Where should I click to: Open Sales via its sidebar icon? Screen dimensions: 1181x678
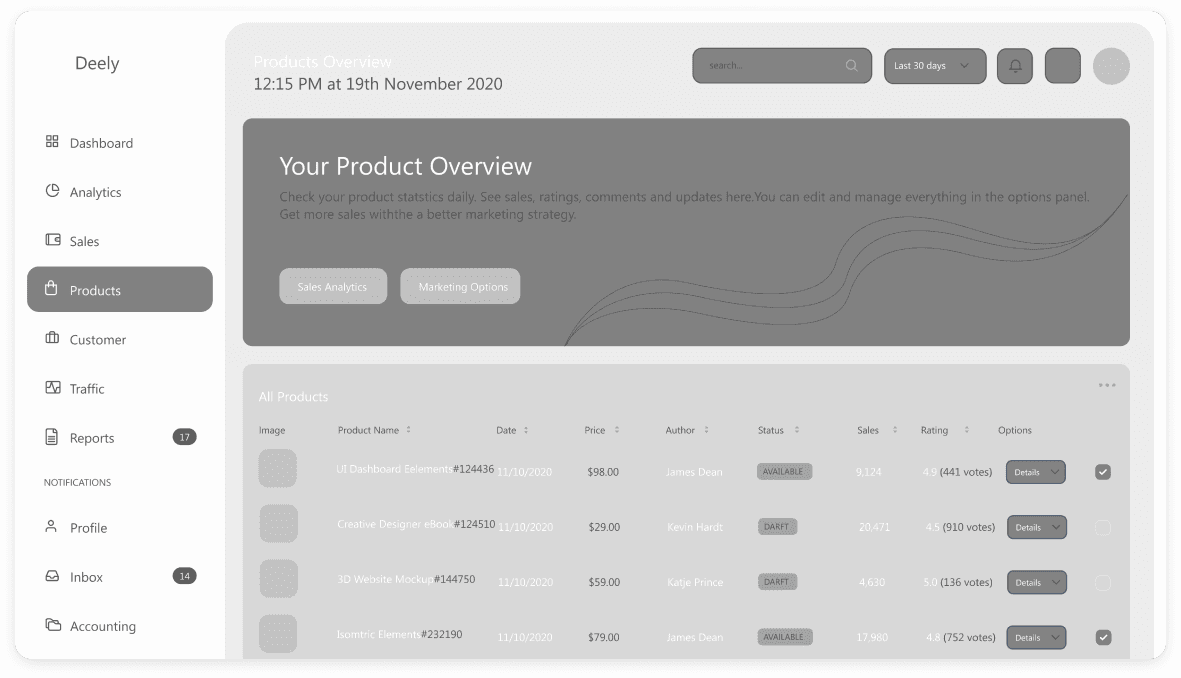pos(53,240)
